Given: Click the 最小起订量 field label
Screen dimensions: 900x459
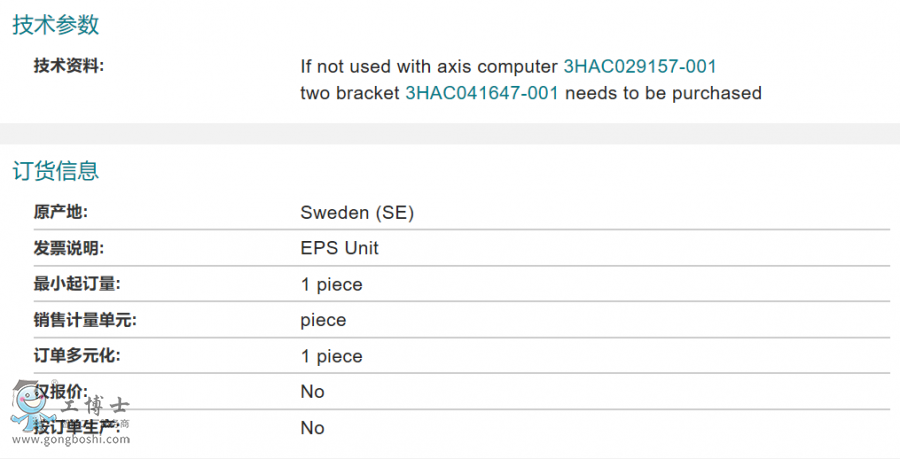Looking at the screenshot, I should 77,284.
